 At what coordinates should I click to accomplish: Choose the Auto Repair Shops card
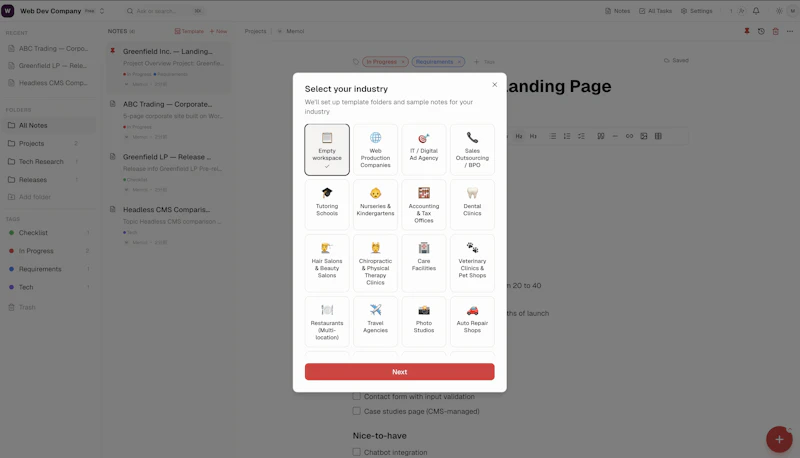pos(472,321)
